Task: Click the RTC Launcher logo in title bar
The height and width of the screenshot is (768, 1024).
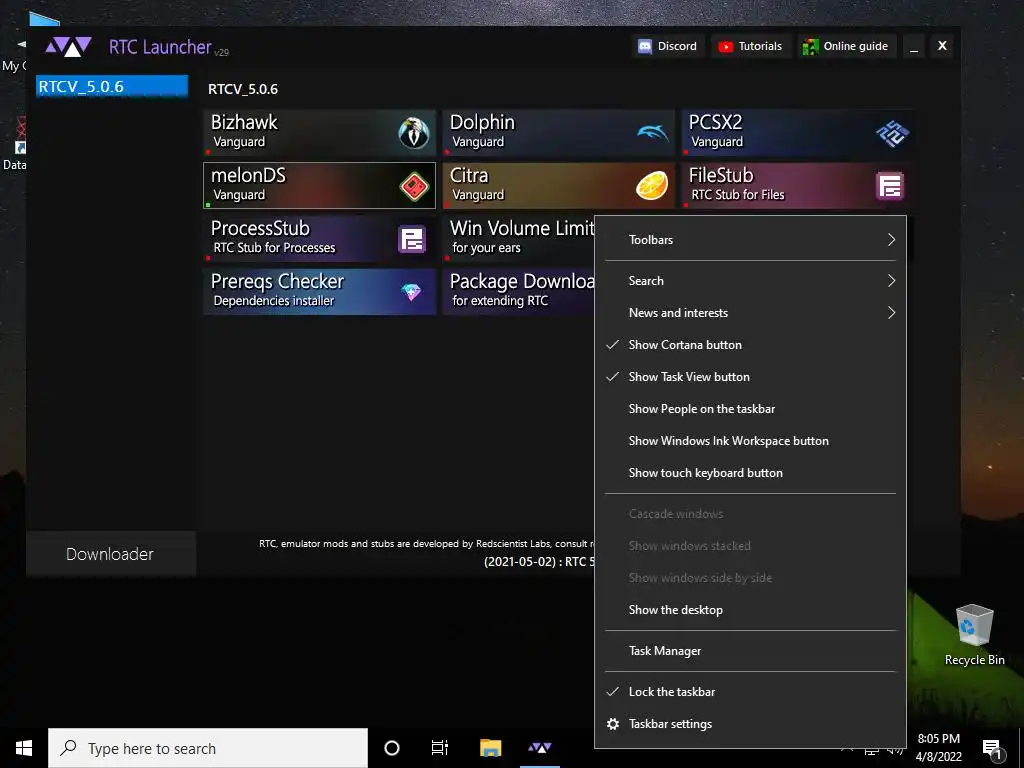Action: click(69, 47)
